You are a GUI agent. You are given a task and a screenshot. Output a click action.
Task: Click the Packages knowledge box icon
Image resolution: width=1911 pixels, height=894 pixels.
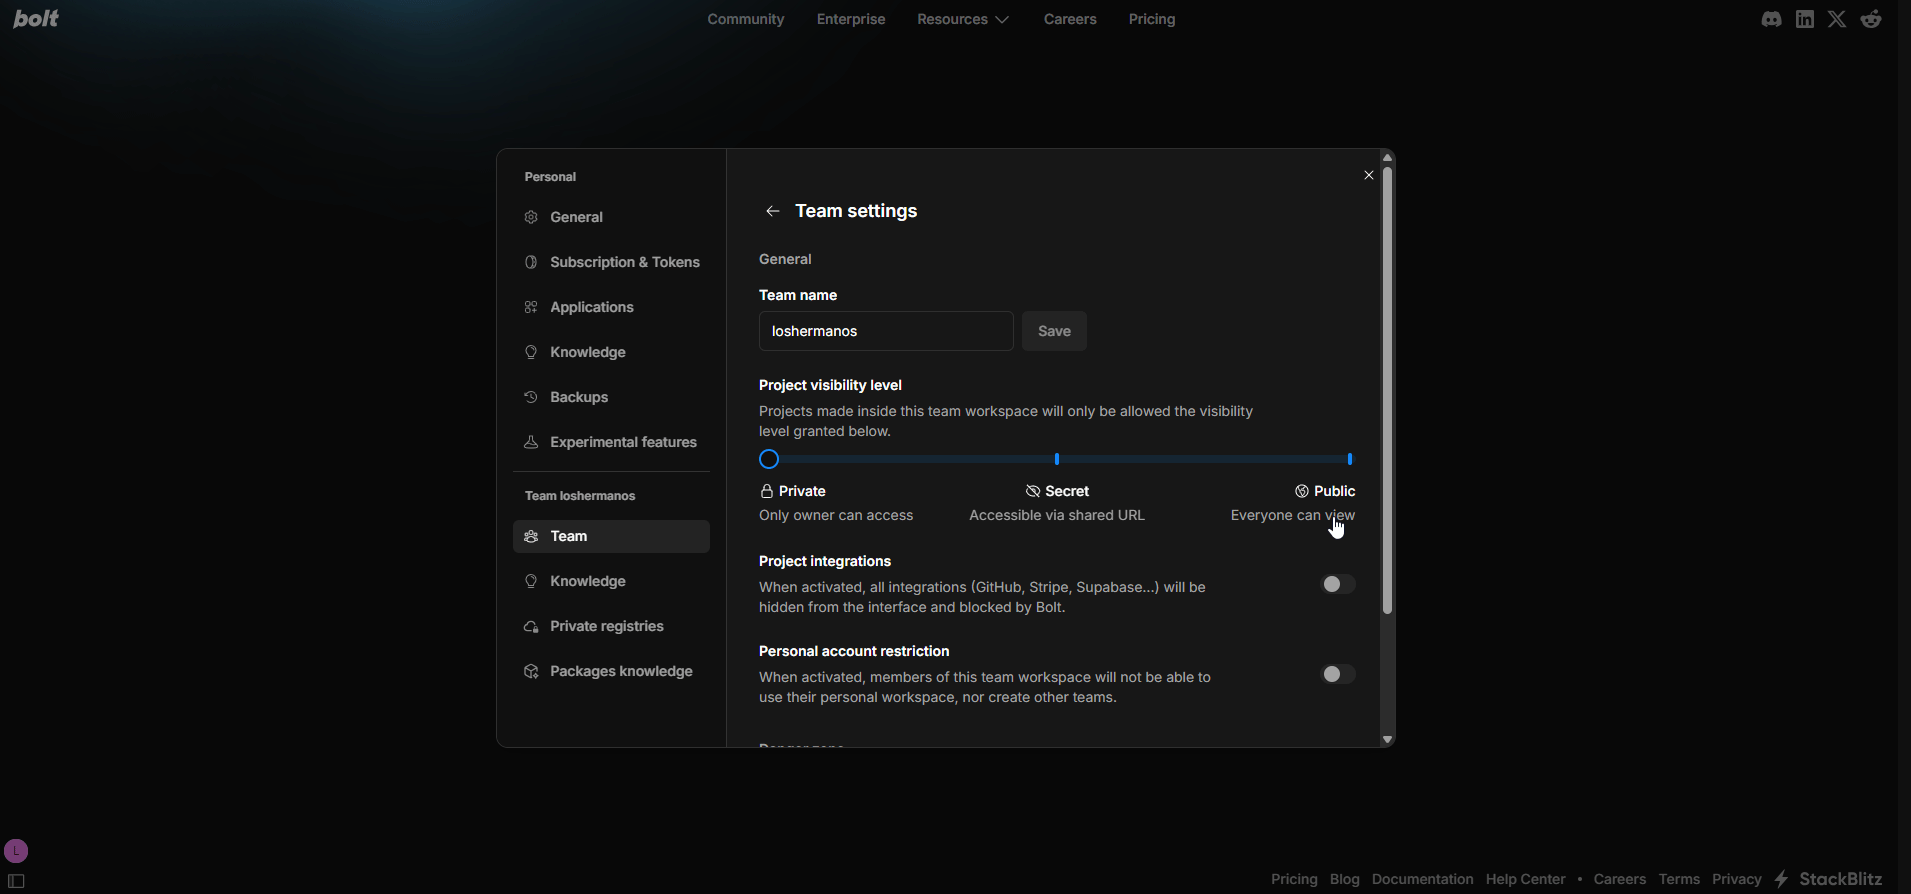tap(531, 671)
